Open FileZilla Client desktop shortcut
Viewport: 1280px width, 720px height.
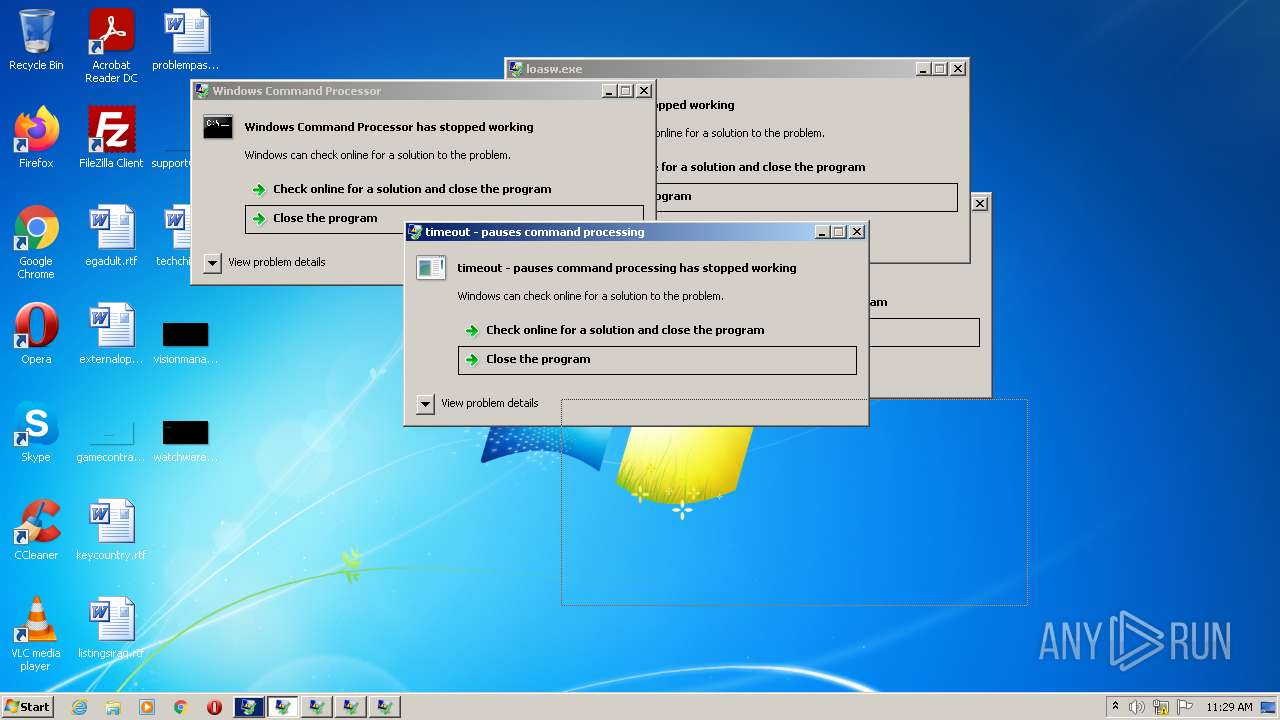pyautogui.click(x=111, y=137)
